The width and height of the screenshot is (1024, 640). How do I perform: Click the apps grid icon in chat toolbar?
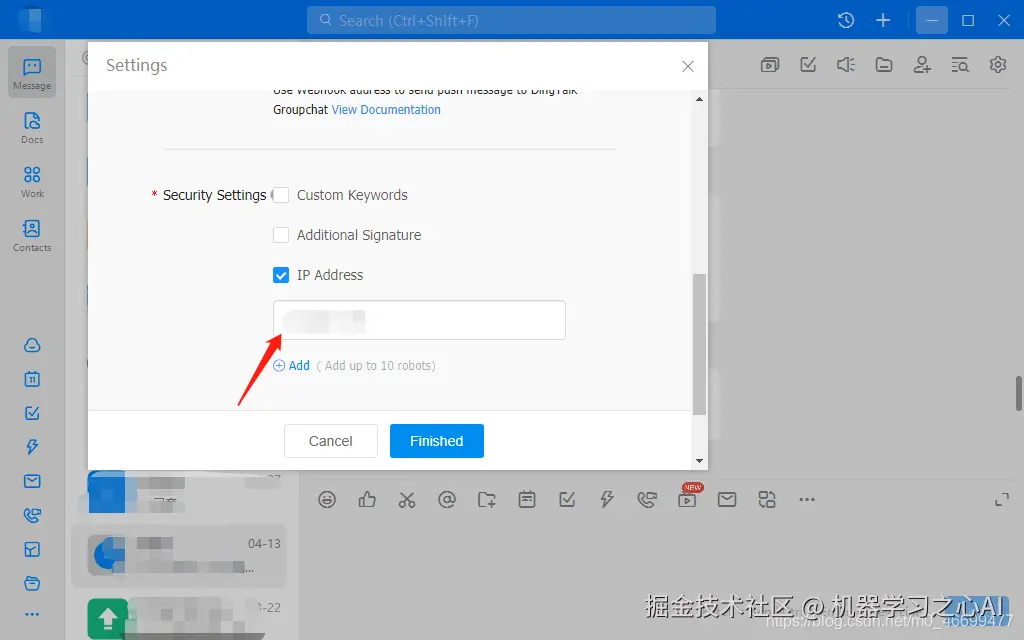pyautogui.click(x=767, y=500)
